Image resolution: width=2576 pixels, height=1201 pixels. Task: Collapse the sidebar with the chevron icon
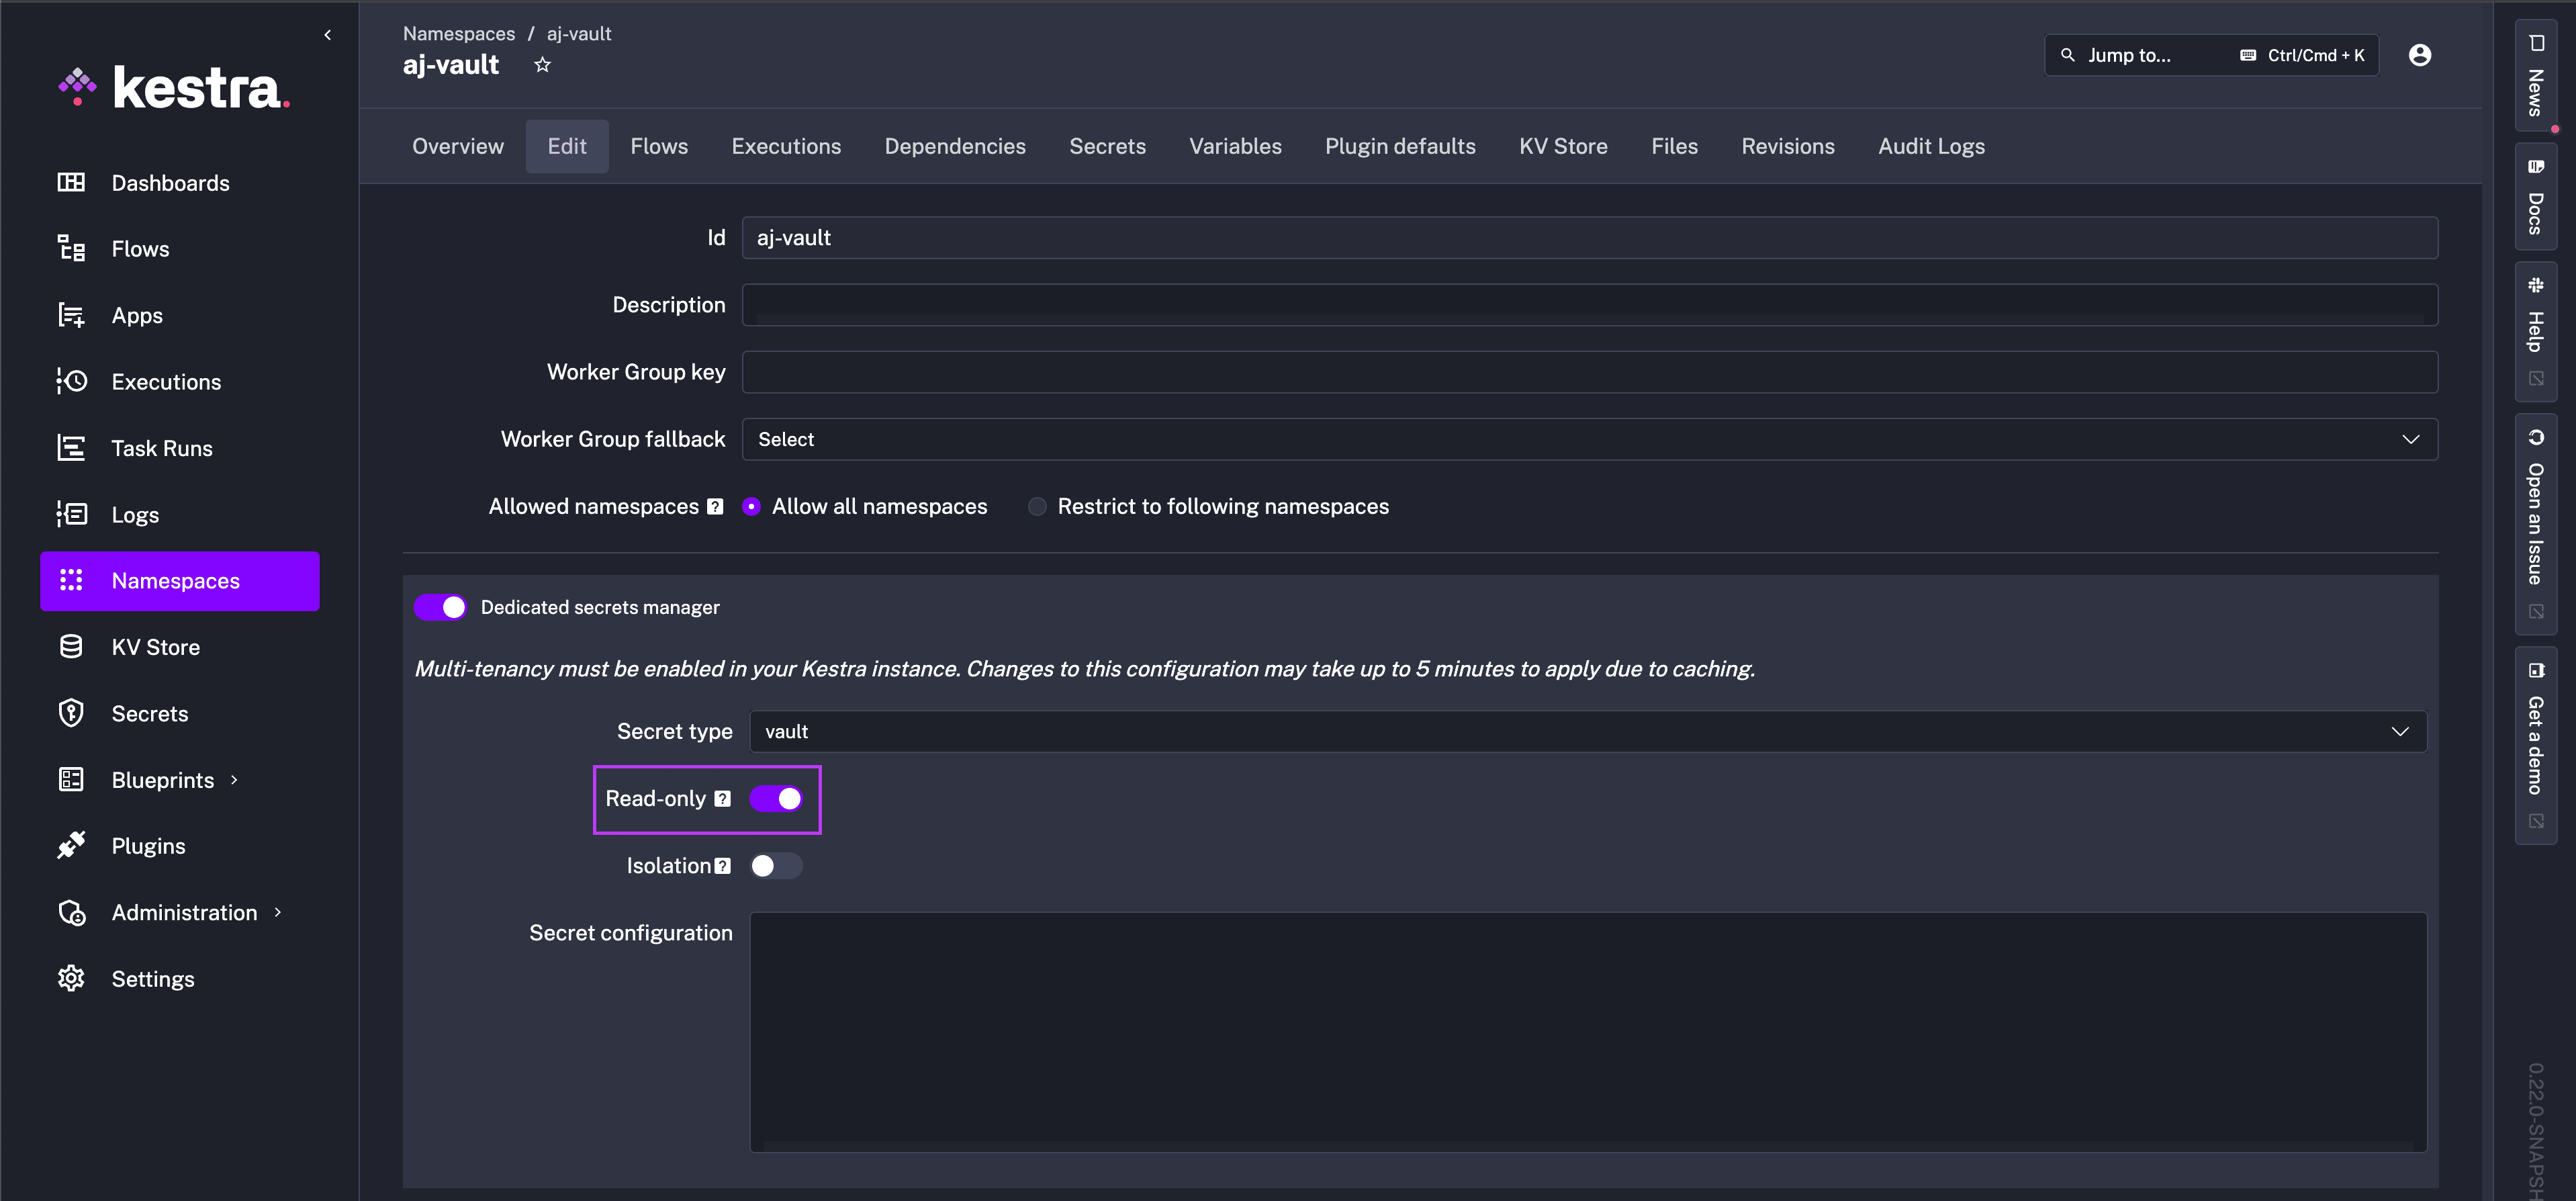point(327,35)
